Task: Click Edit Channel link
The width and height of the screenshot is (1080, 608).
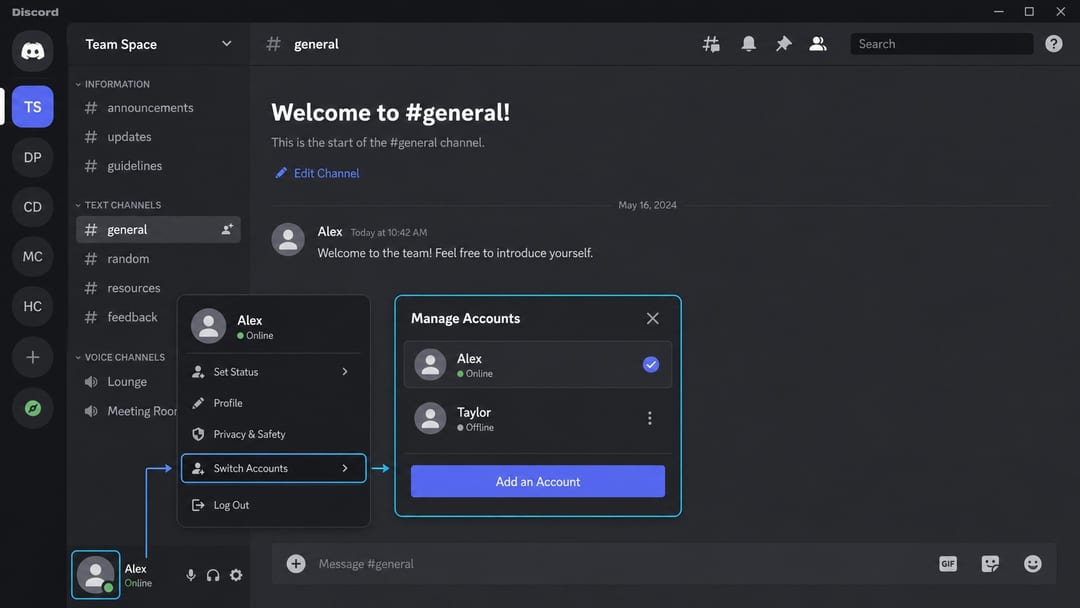Action: tap(318, 173)
